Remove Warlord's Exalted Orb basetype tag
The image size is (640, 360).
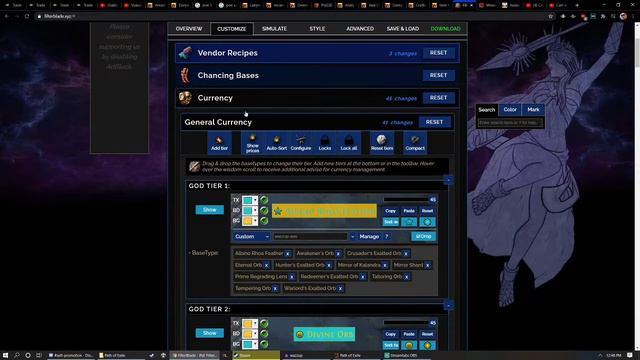[x=340, y=289]
